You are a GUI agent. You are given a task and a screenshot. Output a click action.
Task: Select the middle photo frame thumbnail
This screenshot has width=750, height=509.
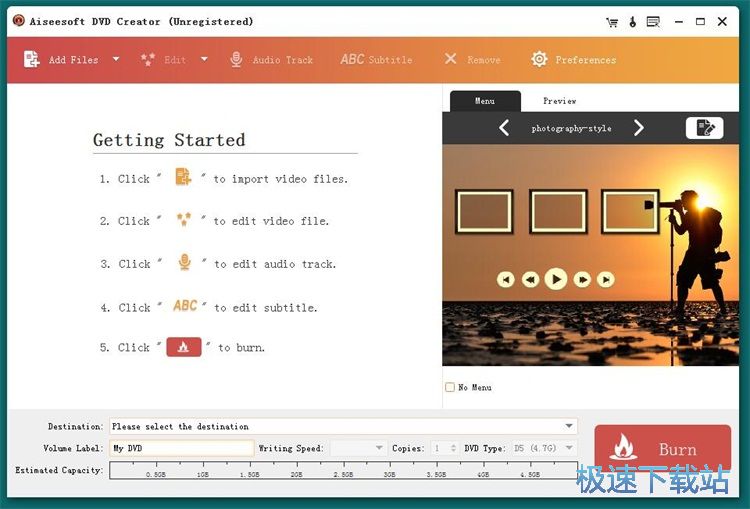click(x=558, y=211)
